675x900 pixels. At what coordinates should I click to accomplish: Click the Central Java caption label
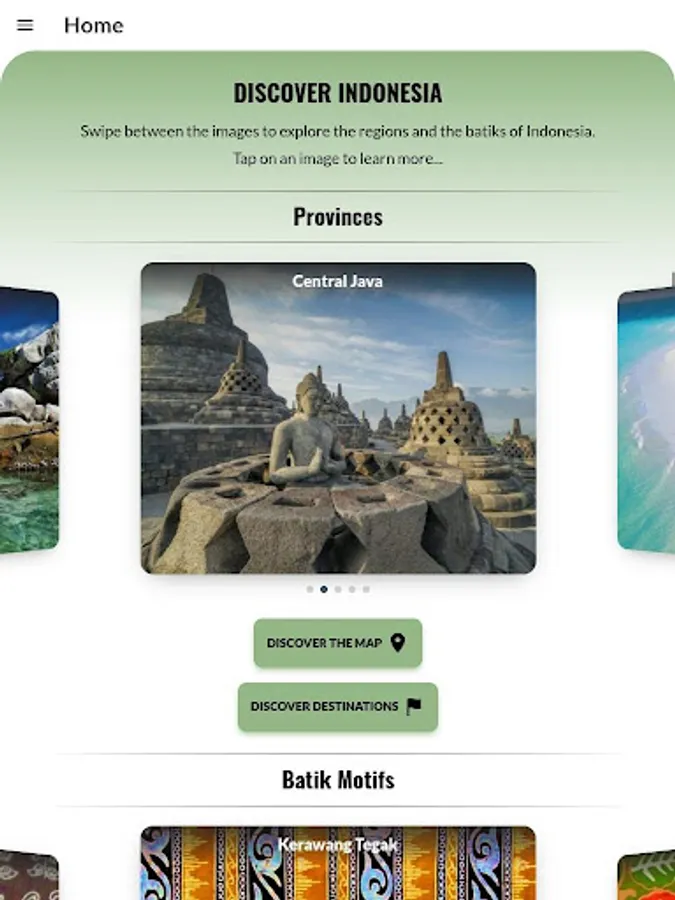tap(338, 281)
